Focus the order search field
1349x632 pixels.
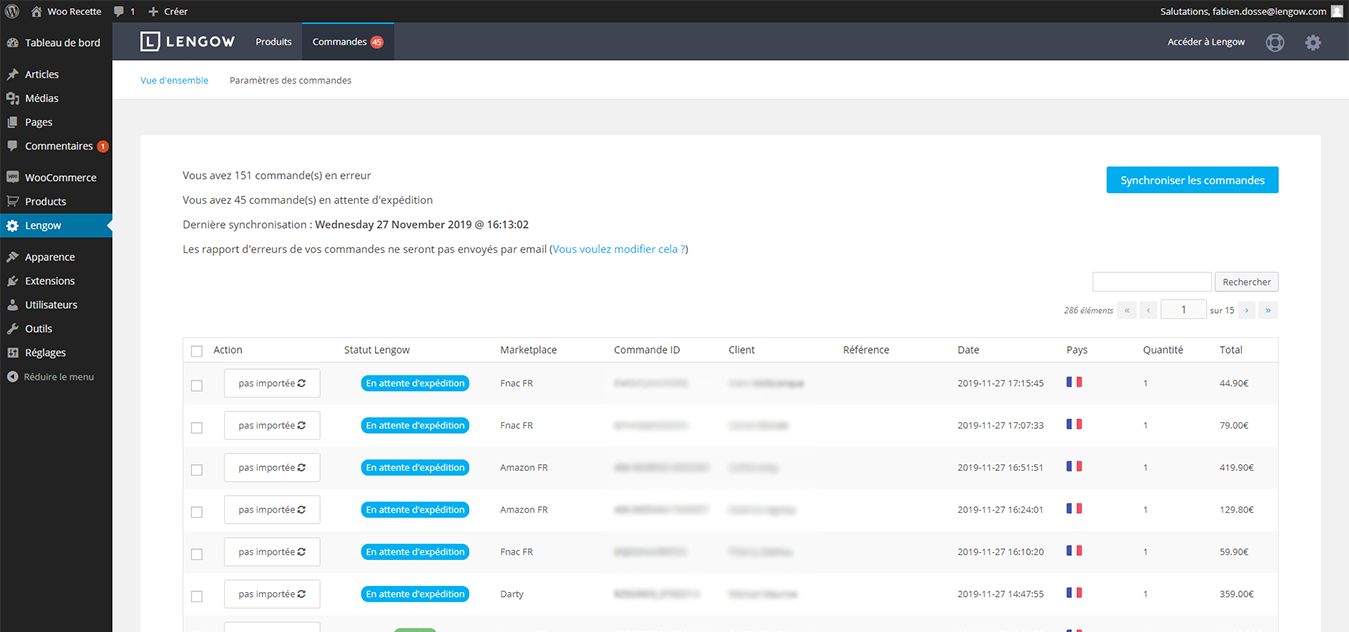pos(1152,282)
